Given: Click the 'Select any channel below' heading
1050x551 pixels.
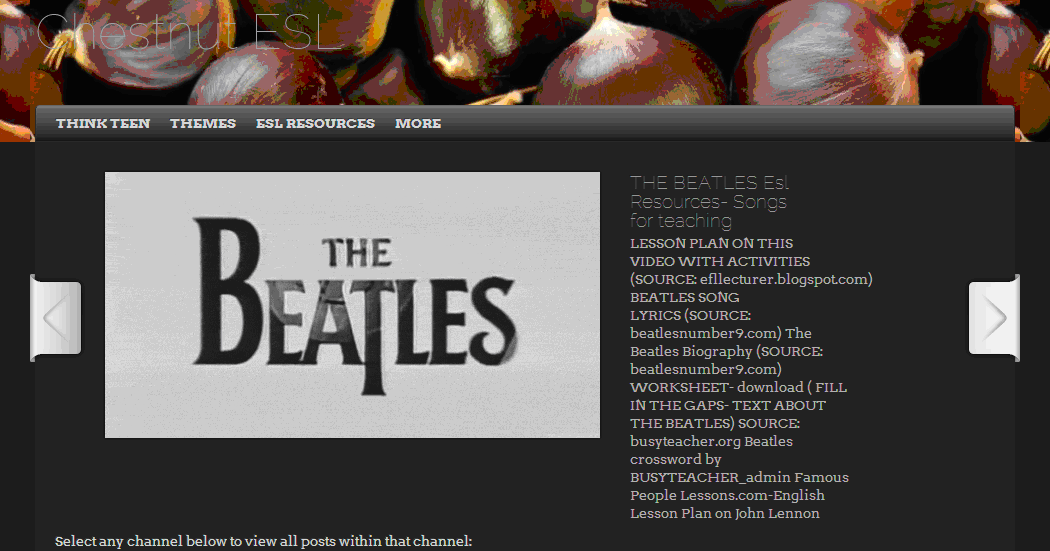Looking at the screenshot, I should point(263,542).
